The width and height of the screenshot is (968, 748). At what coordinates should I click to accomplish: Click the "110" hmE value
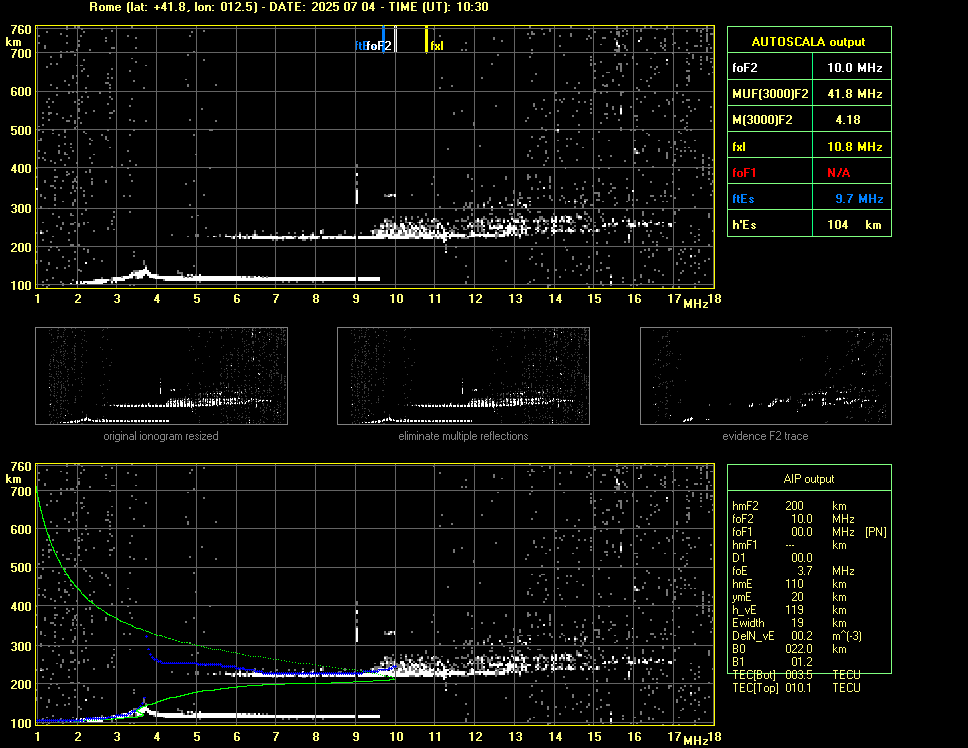coord(795,584)
